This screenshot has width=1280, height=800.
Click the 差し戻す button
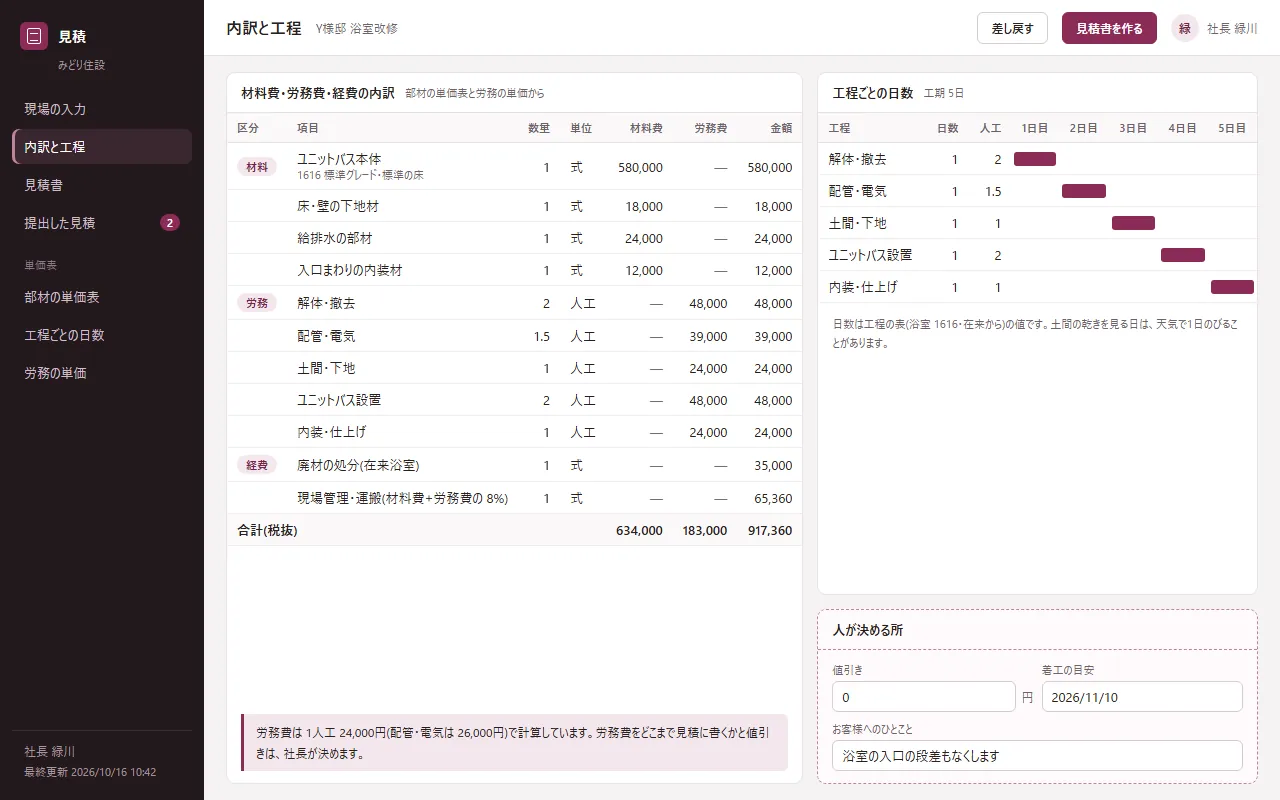pyautogui.click(x=1012, y=28)
